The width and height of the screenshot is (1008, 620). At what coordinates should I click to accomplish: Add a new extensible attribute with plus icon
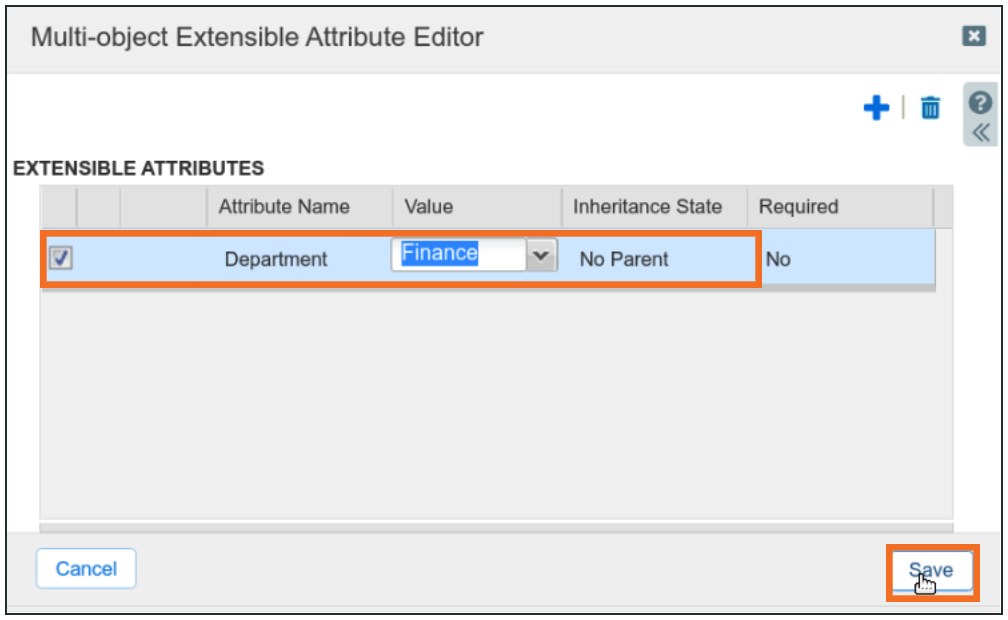point(876,108)
